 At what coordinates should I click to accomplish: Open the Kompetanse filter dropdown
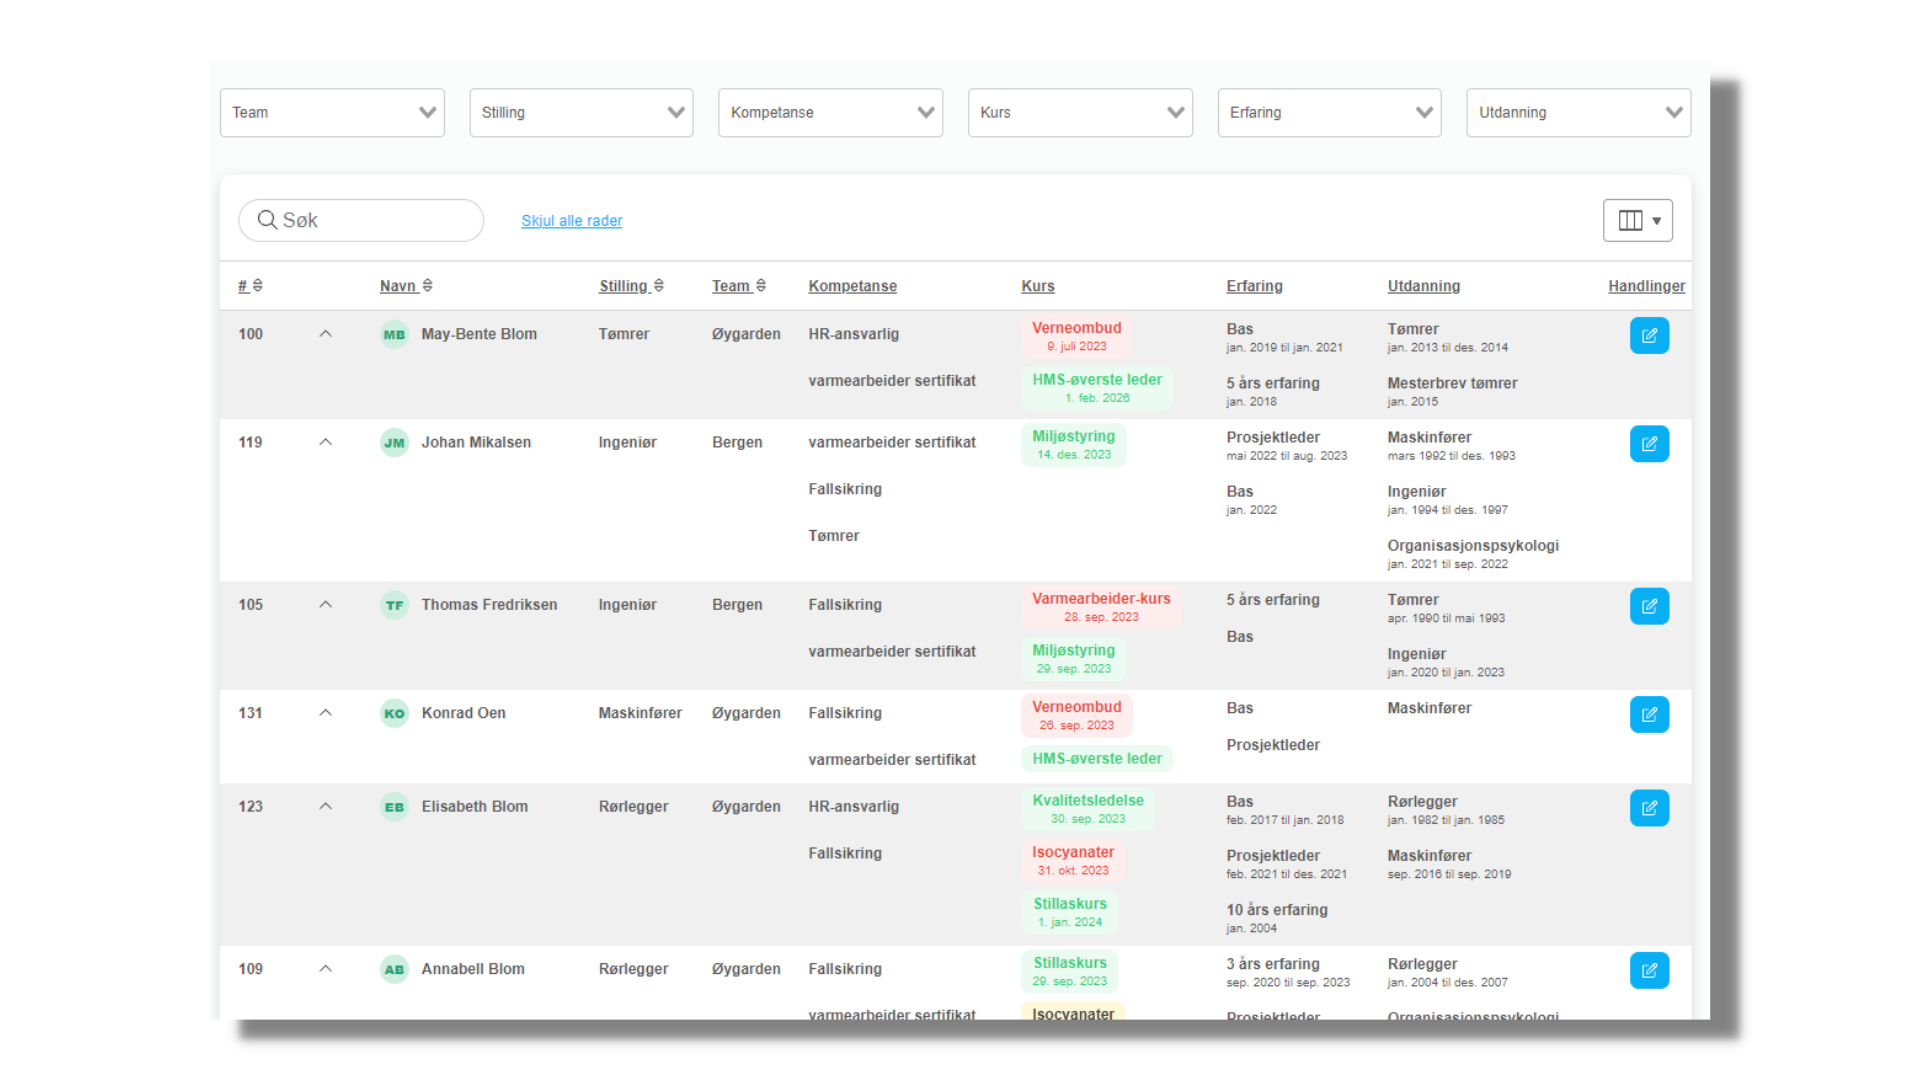830,113
